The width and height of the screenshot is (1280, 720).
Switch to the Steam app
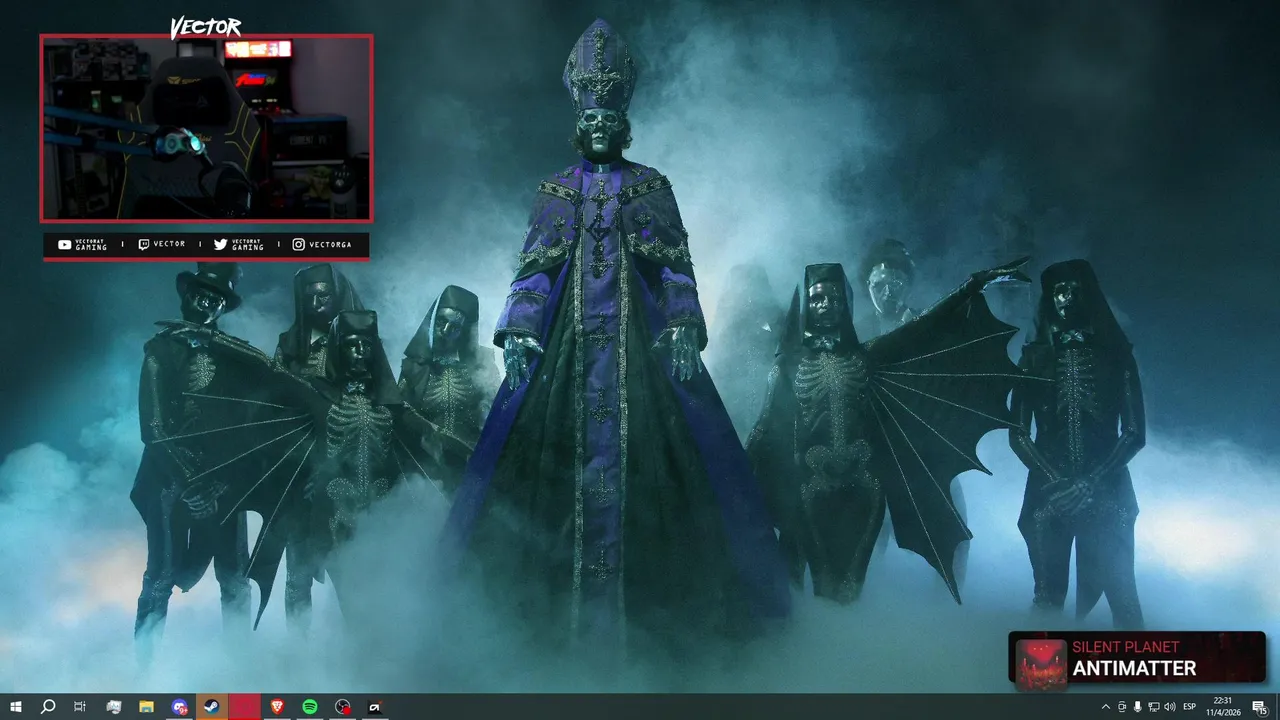[212, 707]
